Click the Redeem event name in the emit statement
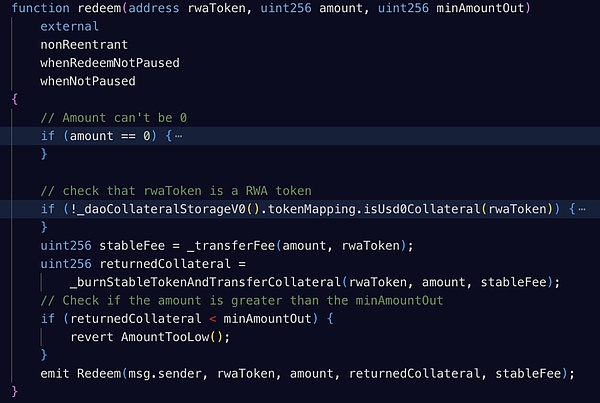The width and height of the screenshot is (600, 403). click(x=101, y=372)
